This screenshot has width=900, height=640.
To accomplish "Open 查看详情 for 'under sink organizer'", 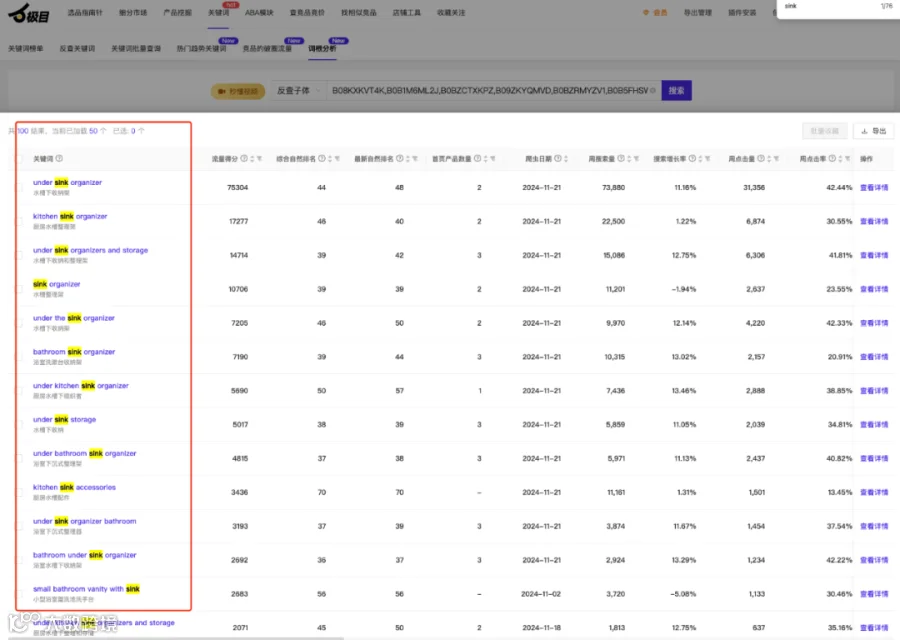I will (874, 188).
